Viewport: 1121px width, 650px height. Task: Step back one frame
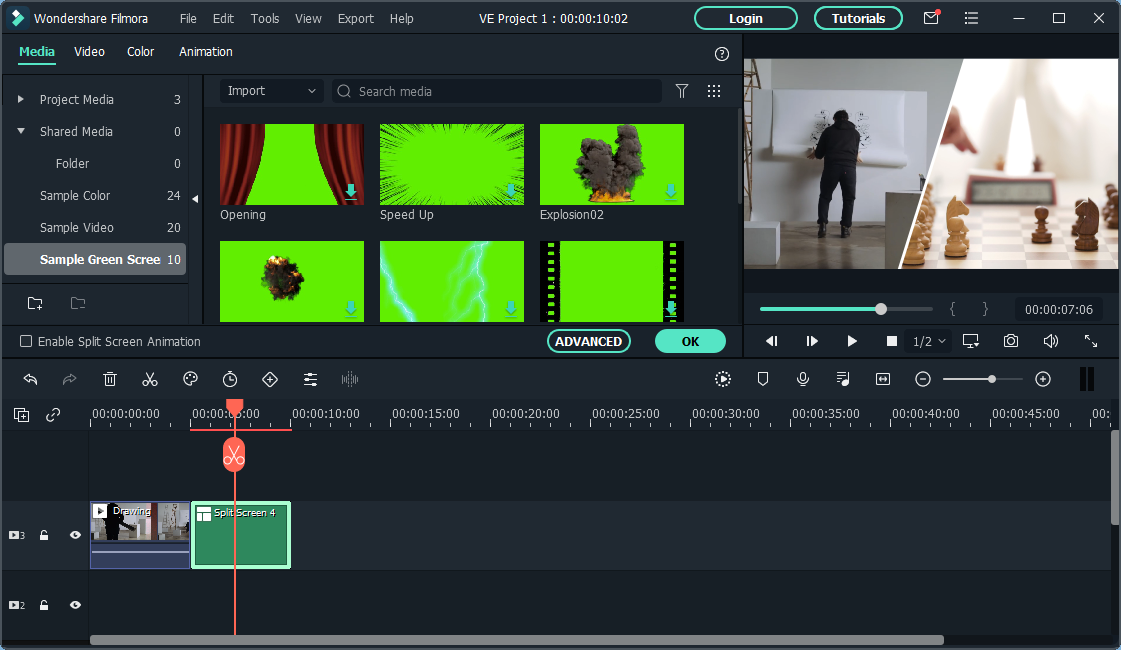(x=771, y=341)
